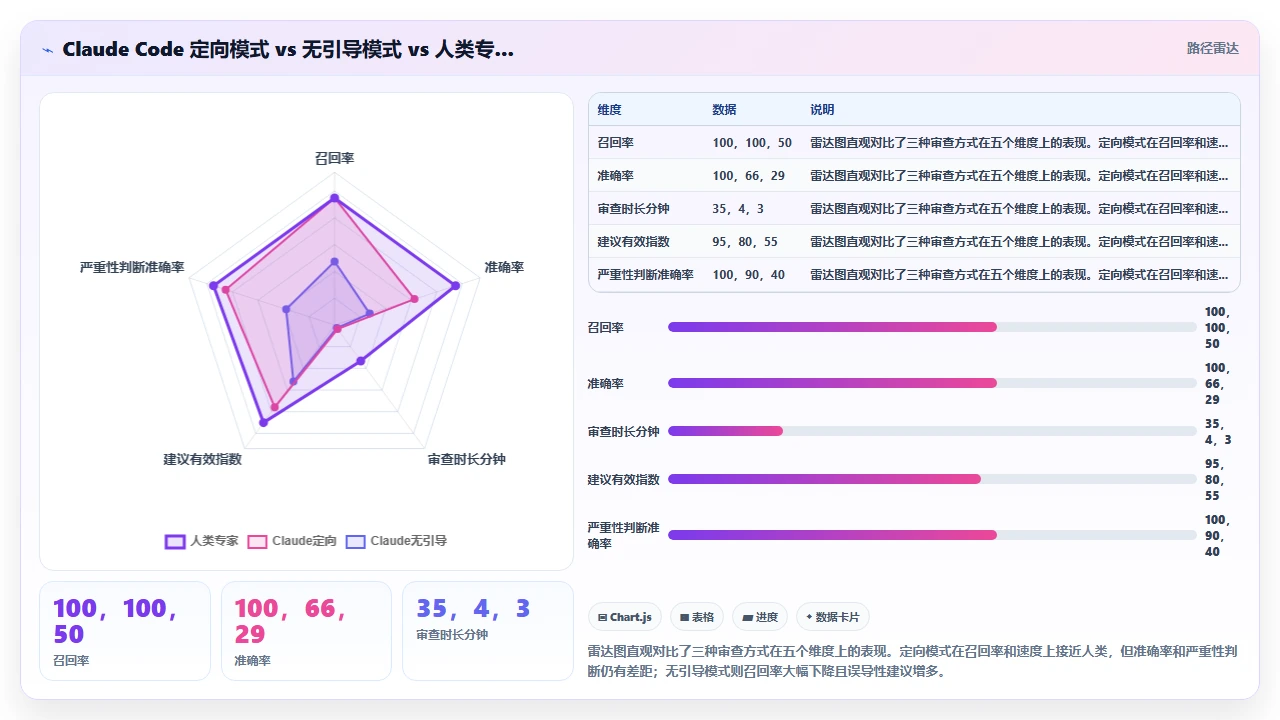Click the 严重性判断准确率 progress bar
Screen dimensions: 1280x720
click(x=932, y=535)
